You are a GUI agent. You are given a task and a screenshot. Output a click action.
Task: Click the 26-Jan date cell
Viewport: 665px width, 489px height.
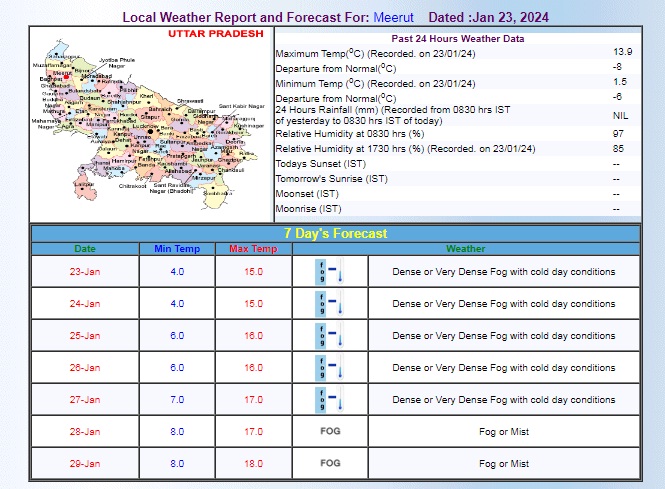(85, 368)
